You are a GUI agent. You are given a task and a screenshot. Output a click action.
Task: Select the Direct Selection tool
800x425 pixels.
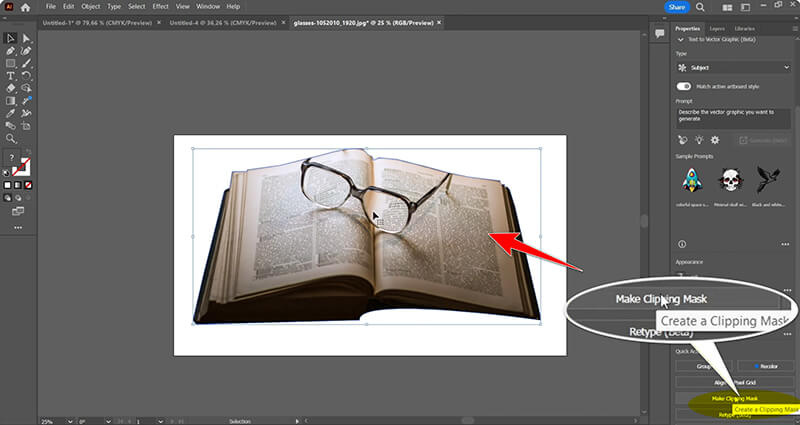click(x=26, y=38)
